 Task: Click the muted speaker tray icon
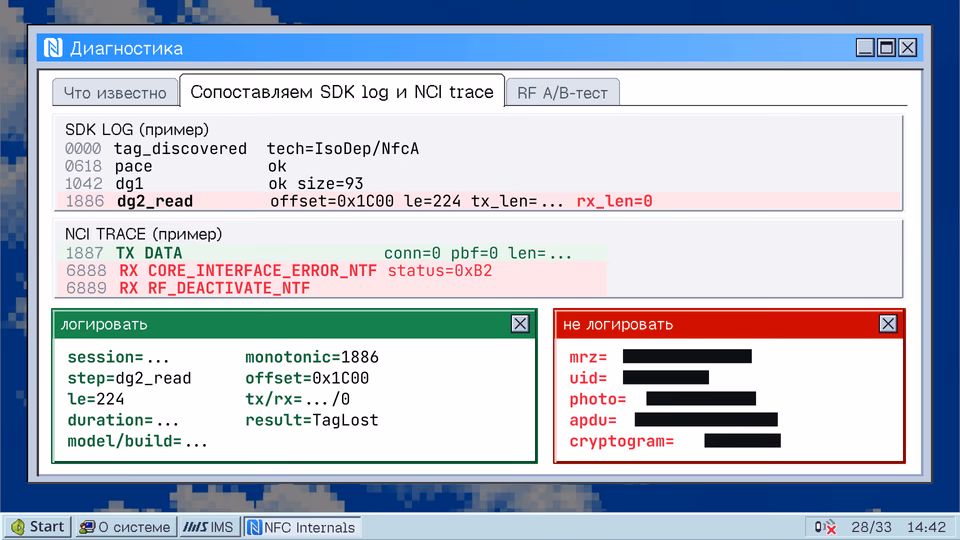click(825, 527)
